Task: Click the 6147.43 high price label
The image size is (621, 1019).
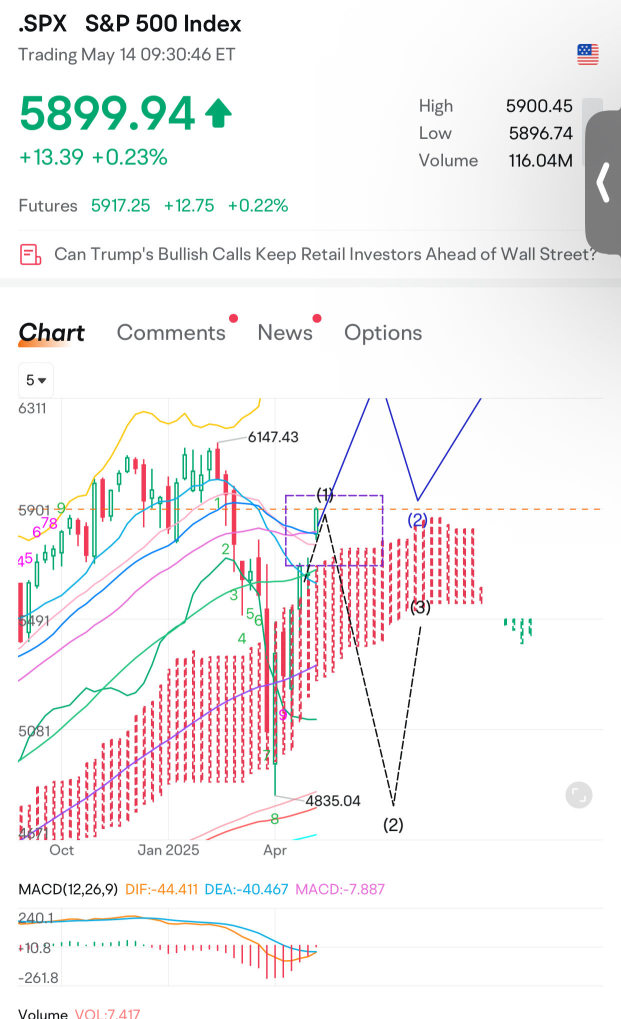Action: pos(273,437)
